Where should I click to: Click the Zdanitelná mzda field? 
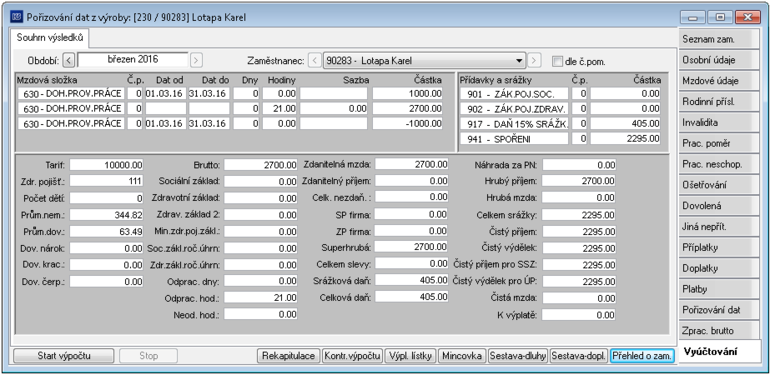[x=412, y=164]
